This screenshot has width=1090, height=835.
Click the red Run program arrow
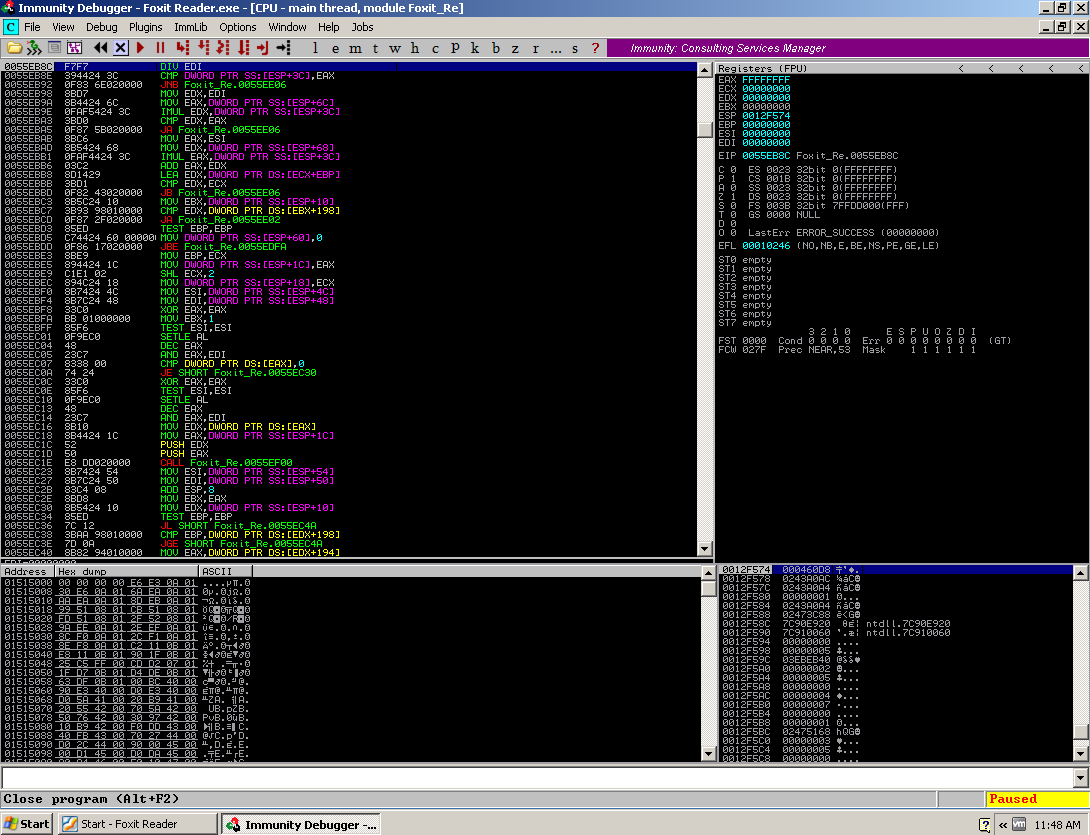click(x=140, y=48)
